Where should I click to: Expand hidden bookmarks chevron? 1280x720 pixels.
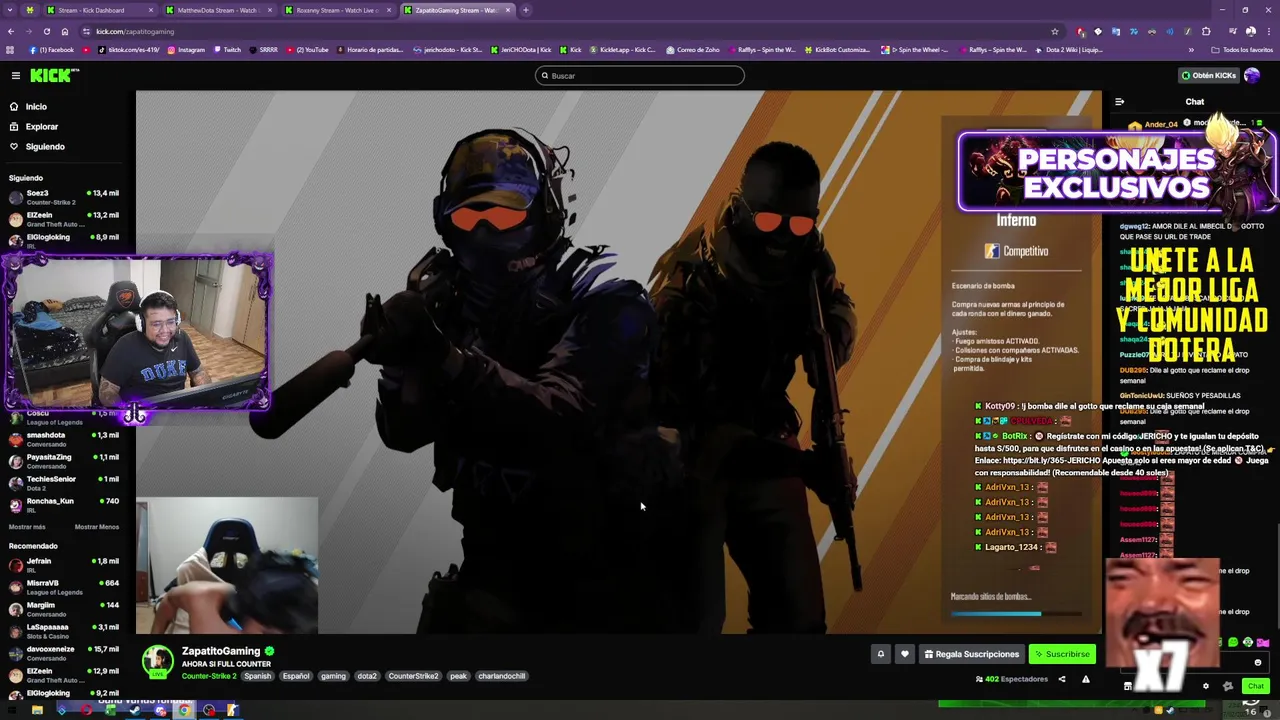click(1191, 50)
